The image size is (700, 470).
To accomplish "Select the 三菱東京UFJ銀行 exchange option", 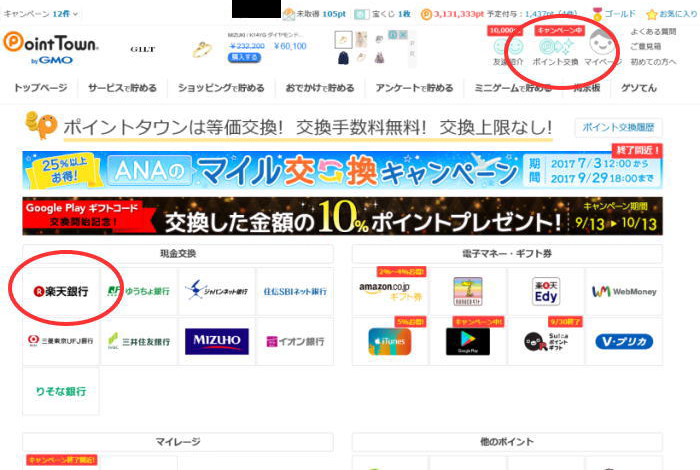I will (x=61, y=341).
